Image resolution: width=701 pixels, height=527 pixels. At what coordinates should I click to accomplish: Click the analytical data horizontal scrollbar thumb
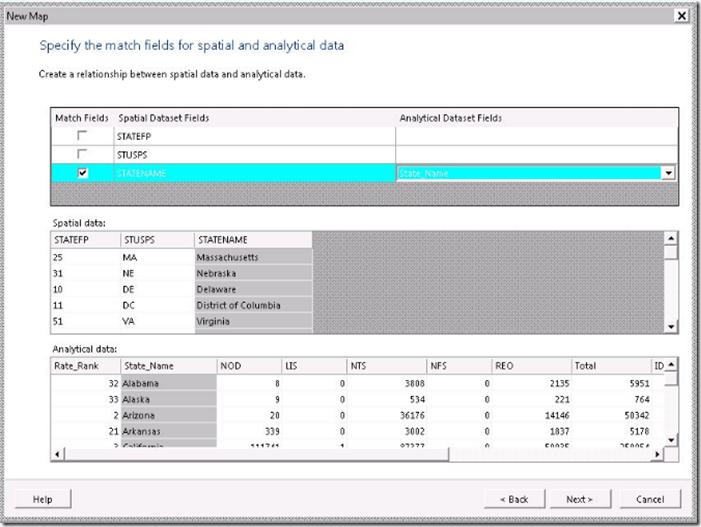[x=257, y=454]
